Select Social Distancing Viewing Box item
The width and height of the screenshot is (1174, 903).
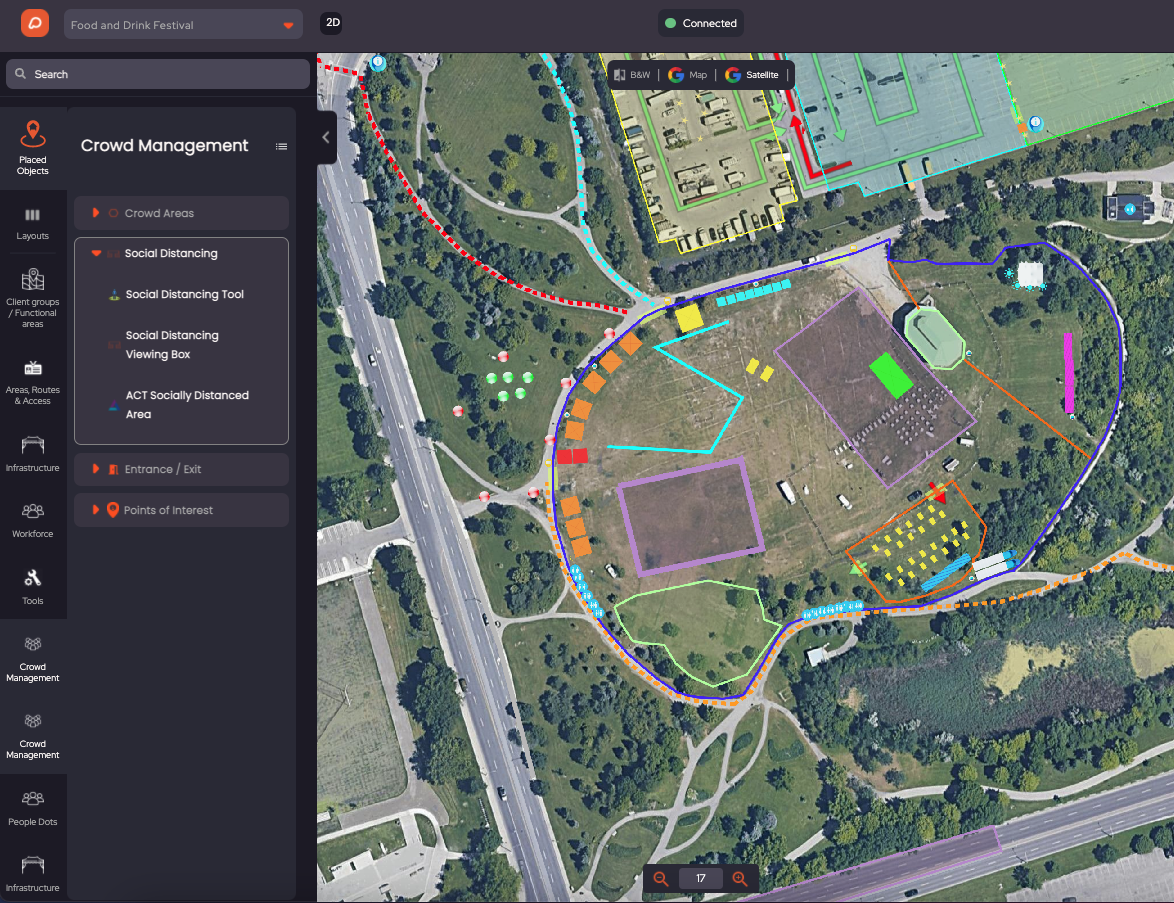[x=171, y=344]
